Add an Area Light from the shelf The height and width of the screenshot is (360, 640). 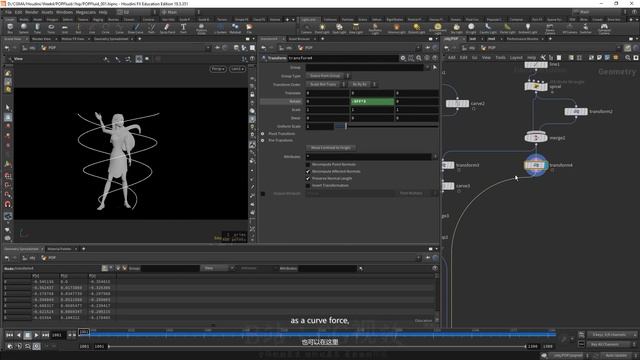356,29
